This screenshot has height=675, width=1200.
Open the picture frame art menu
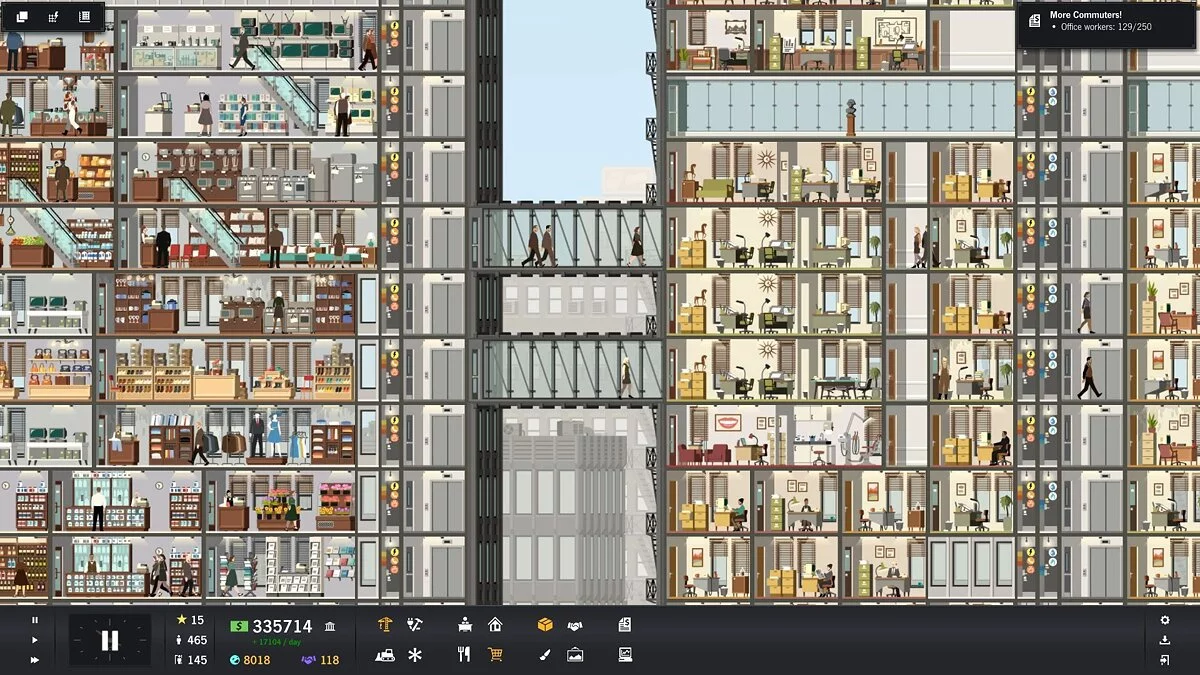point(575,655)
